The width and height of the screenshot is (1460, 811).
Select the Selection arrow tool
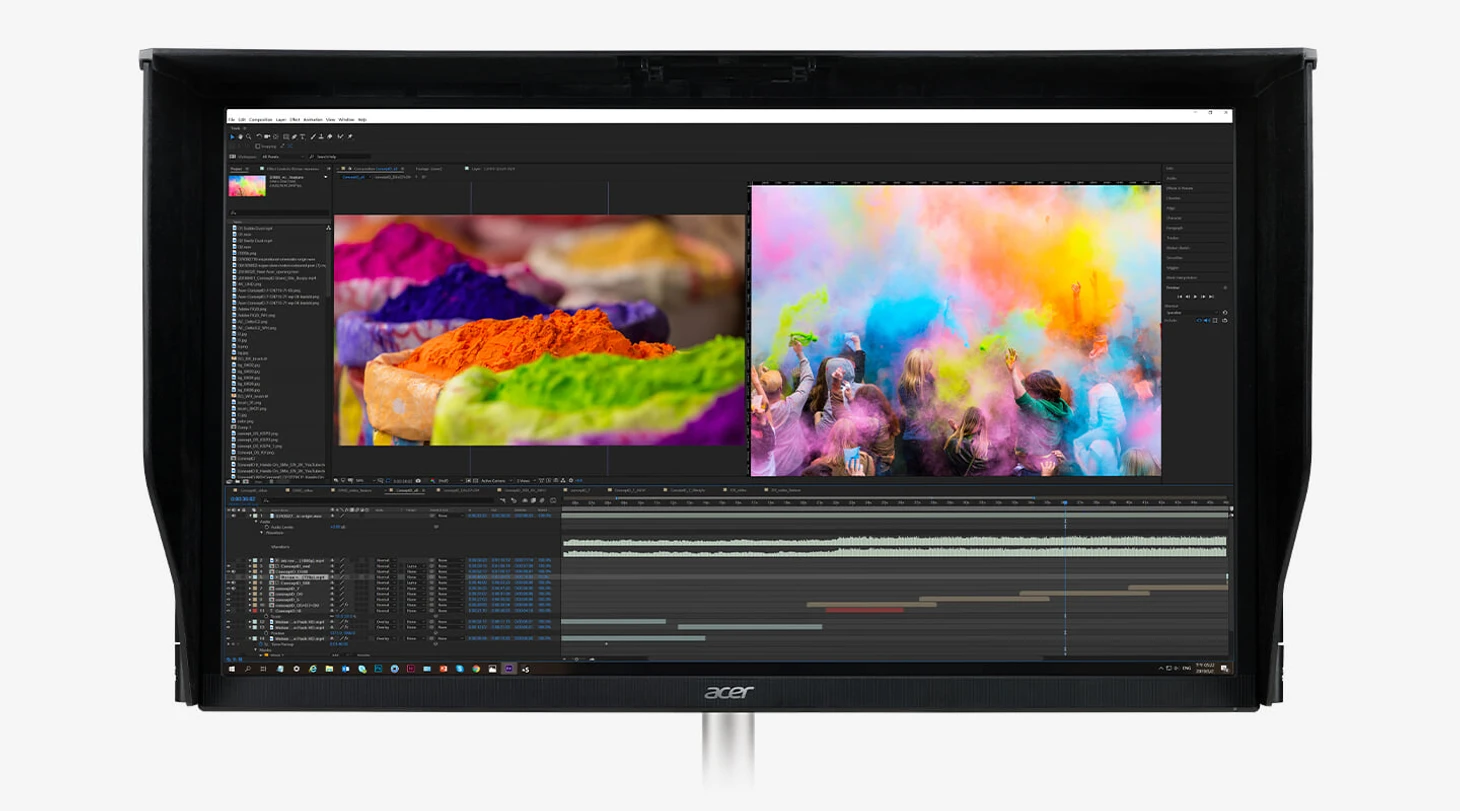coord(232,137)
